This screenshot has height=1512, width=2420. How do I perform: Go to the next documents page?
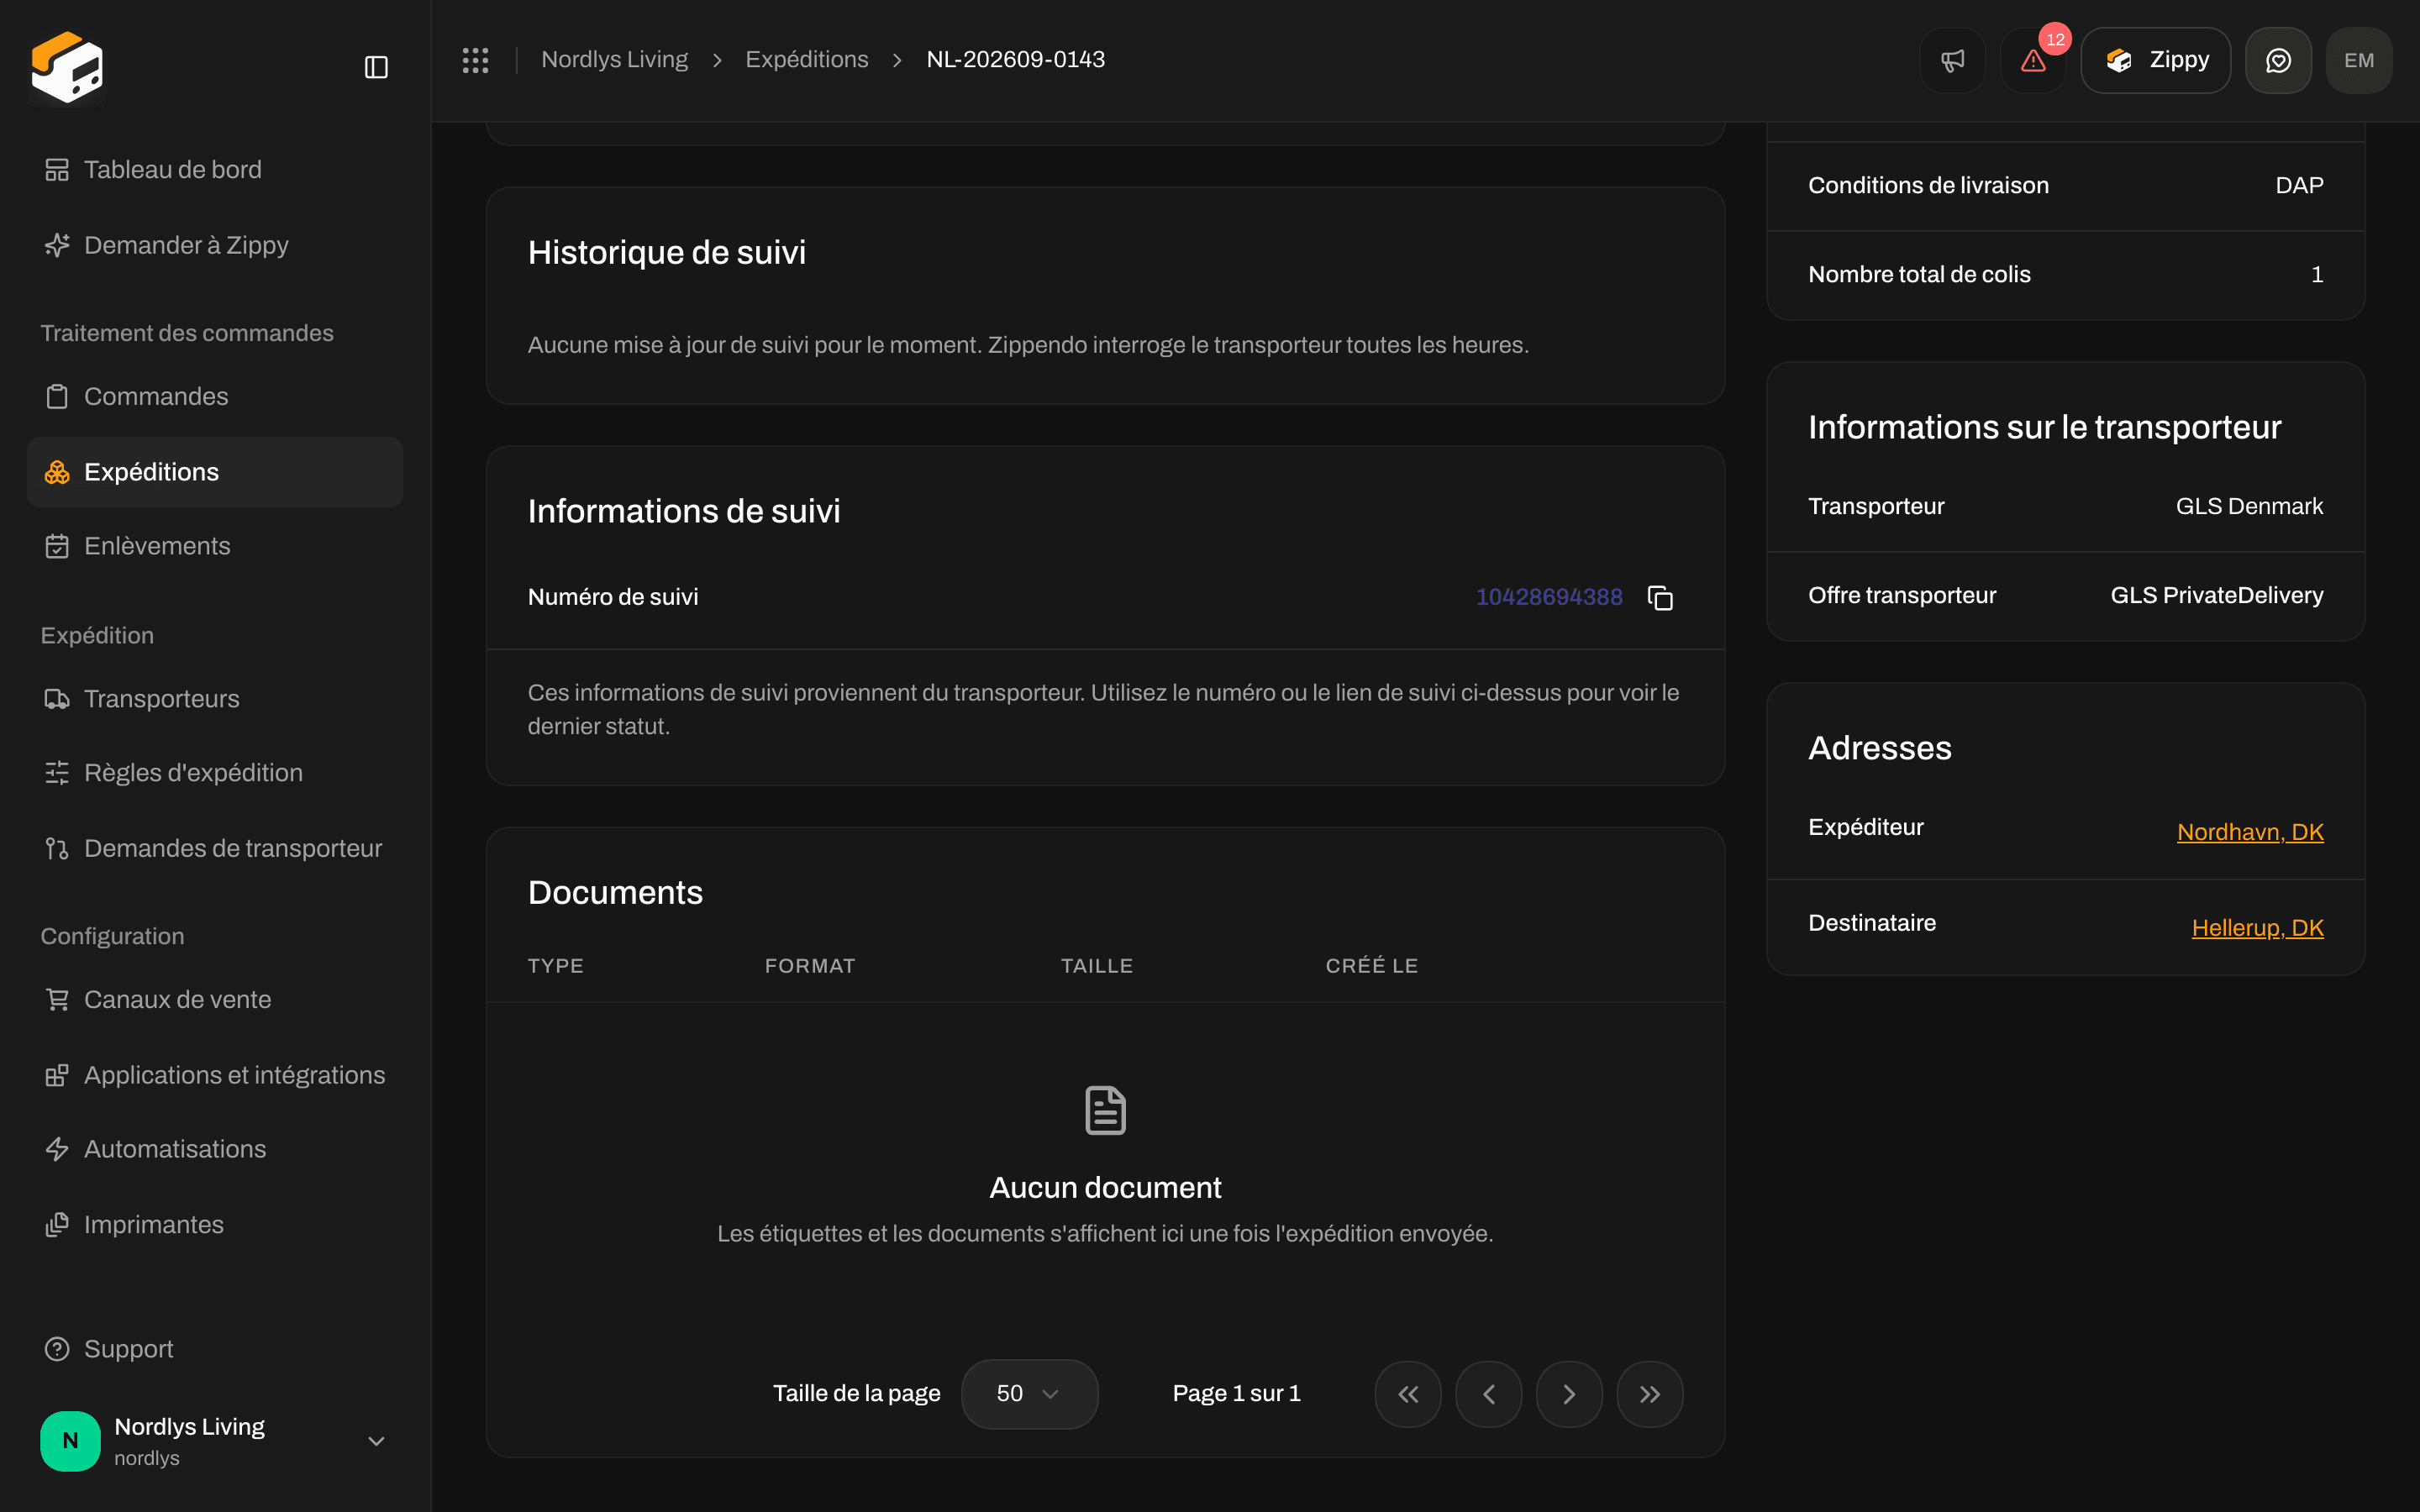1569,1394
